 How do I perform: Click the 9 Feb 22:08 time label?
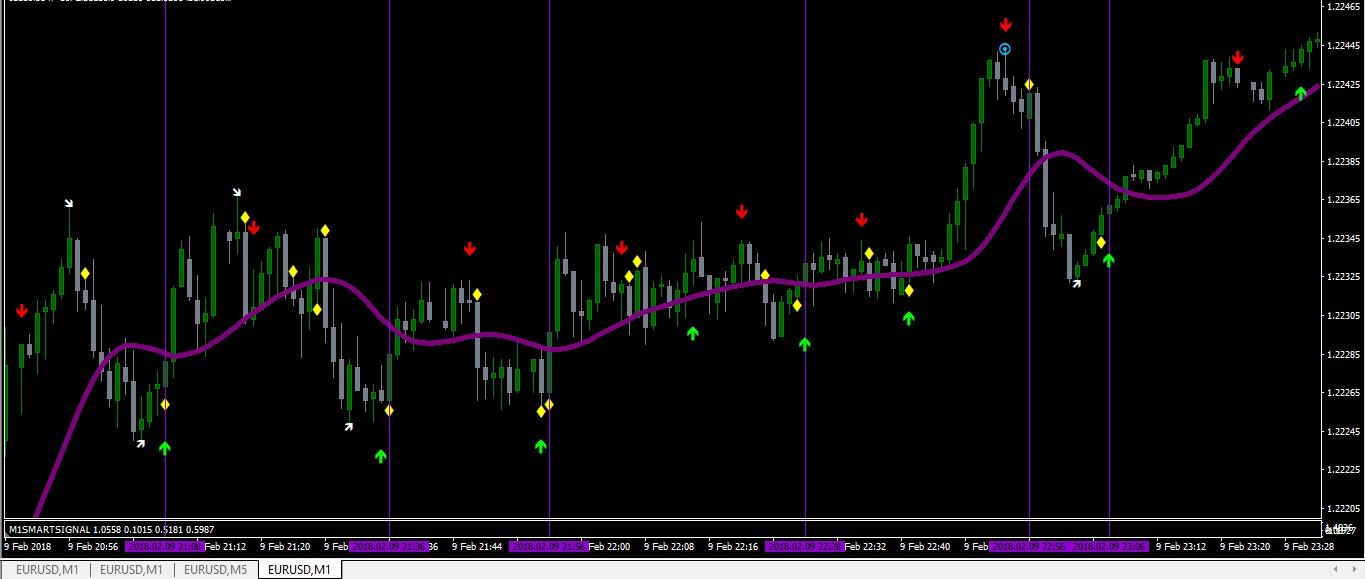point(670,547)
